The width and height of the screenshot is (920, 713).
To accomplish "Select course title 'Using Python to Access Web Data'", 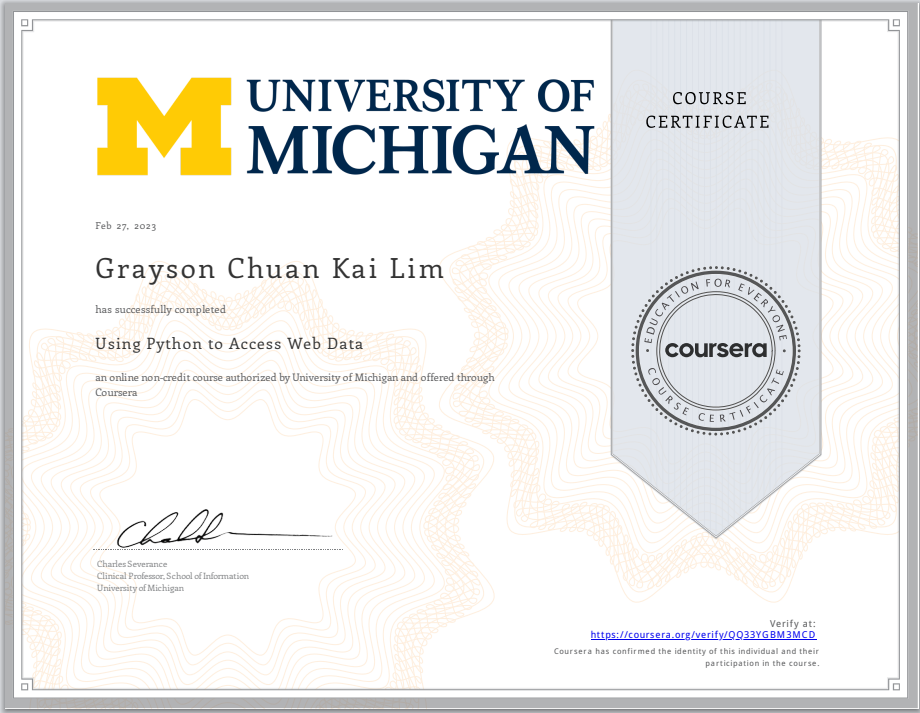I will [x=229, y=344].
